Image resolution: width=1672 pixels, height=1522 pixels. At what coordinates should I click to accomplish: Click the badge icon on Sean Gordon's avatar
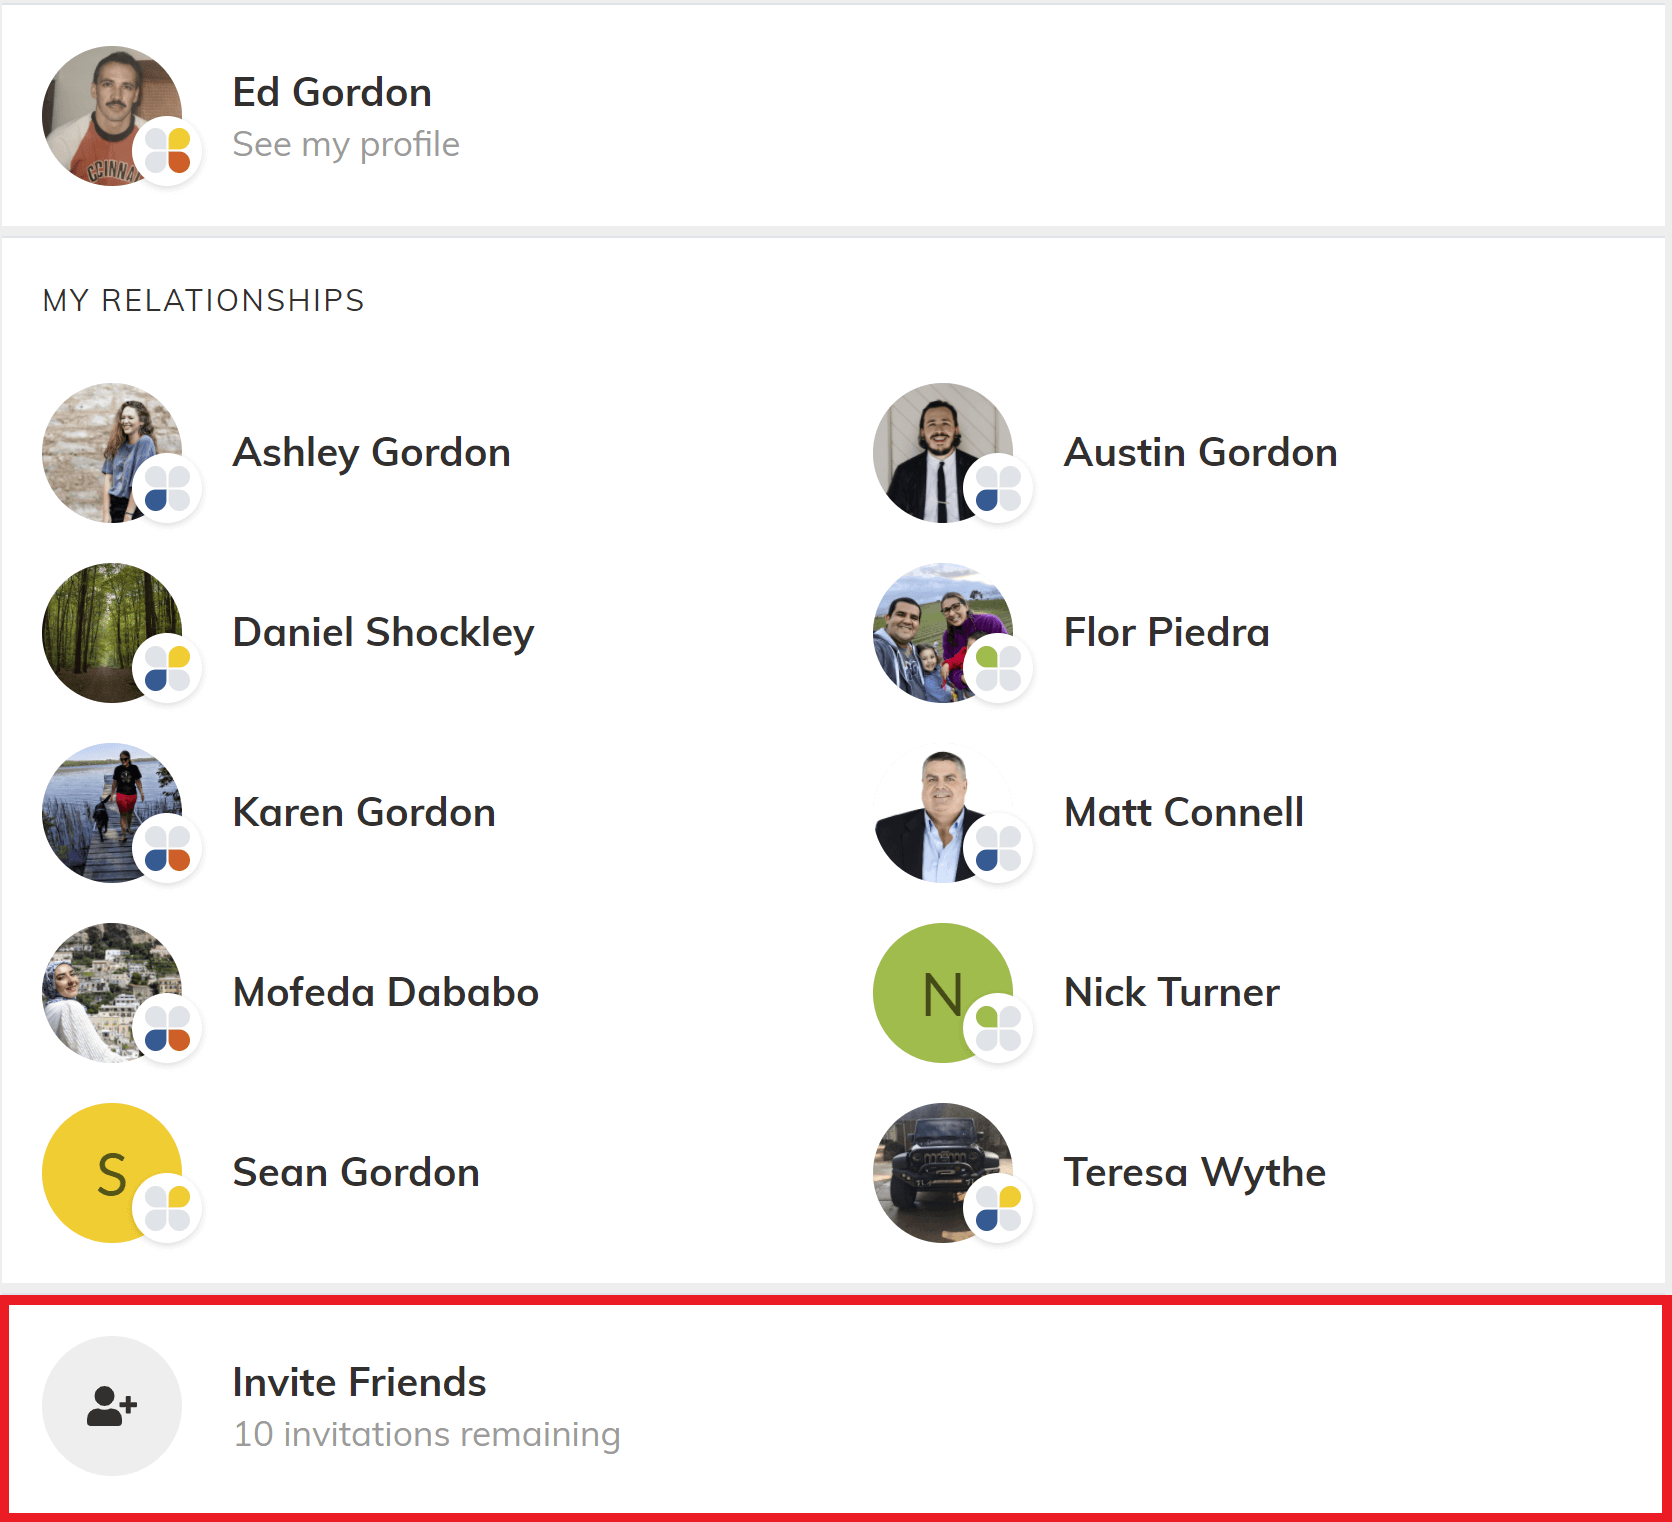coord(168,1209)
